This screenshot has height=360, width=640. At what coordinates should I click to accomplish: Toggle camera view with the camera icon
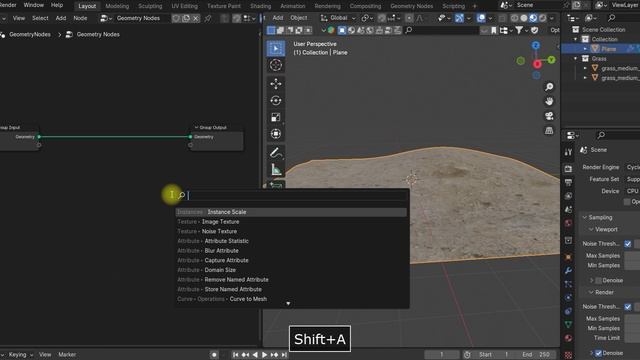(549, 116)
